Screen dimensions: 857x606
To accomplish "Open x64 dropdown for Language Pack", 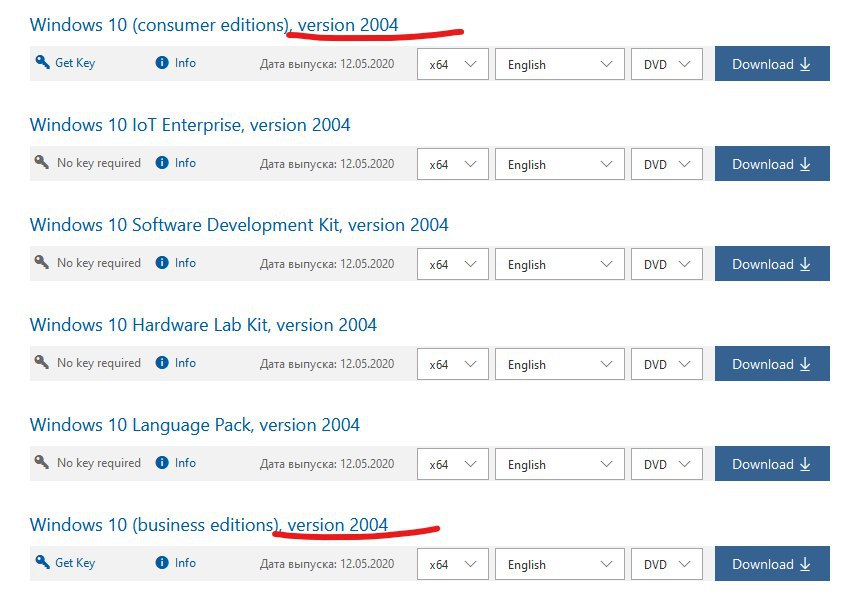I will (453, 464).
